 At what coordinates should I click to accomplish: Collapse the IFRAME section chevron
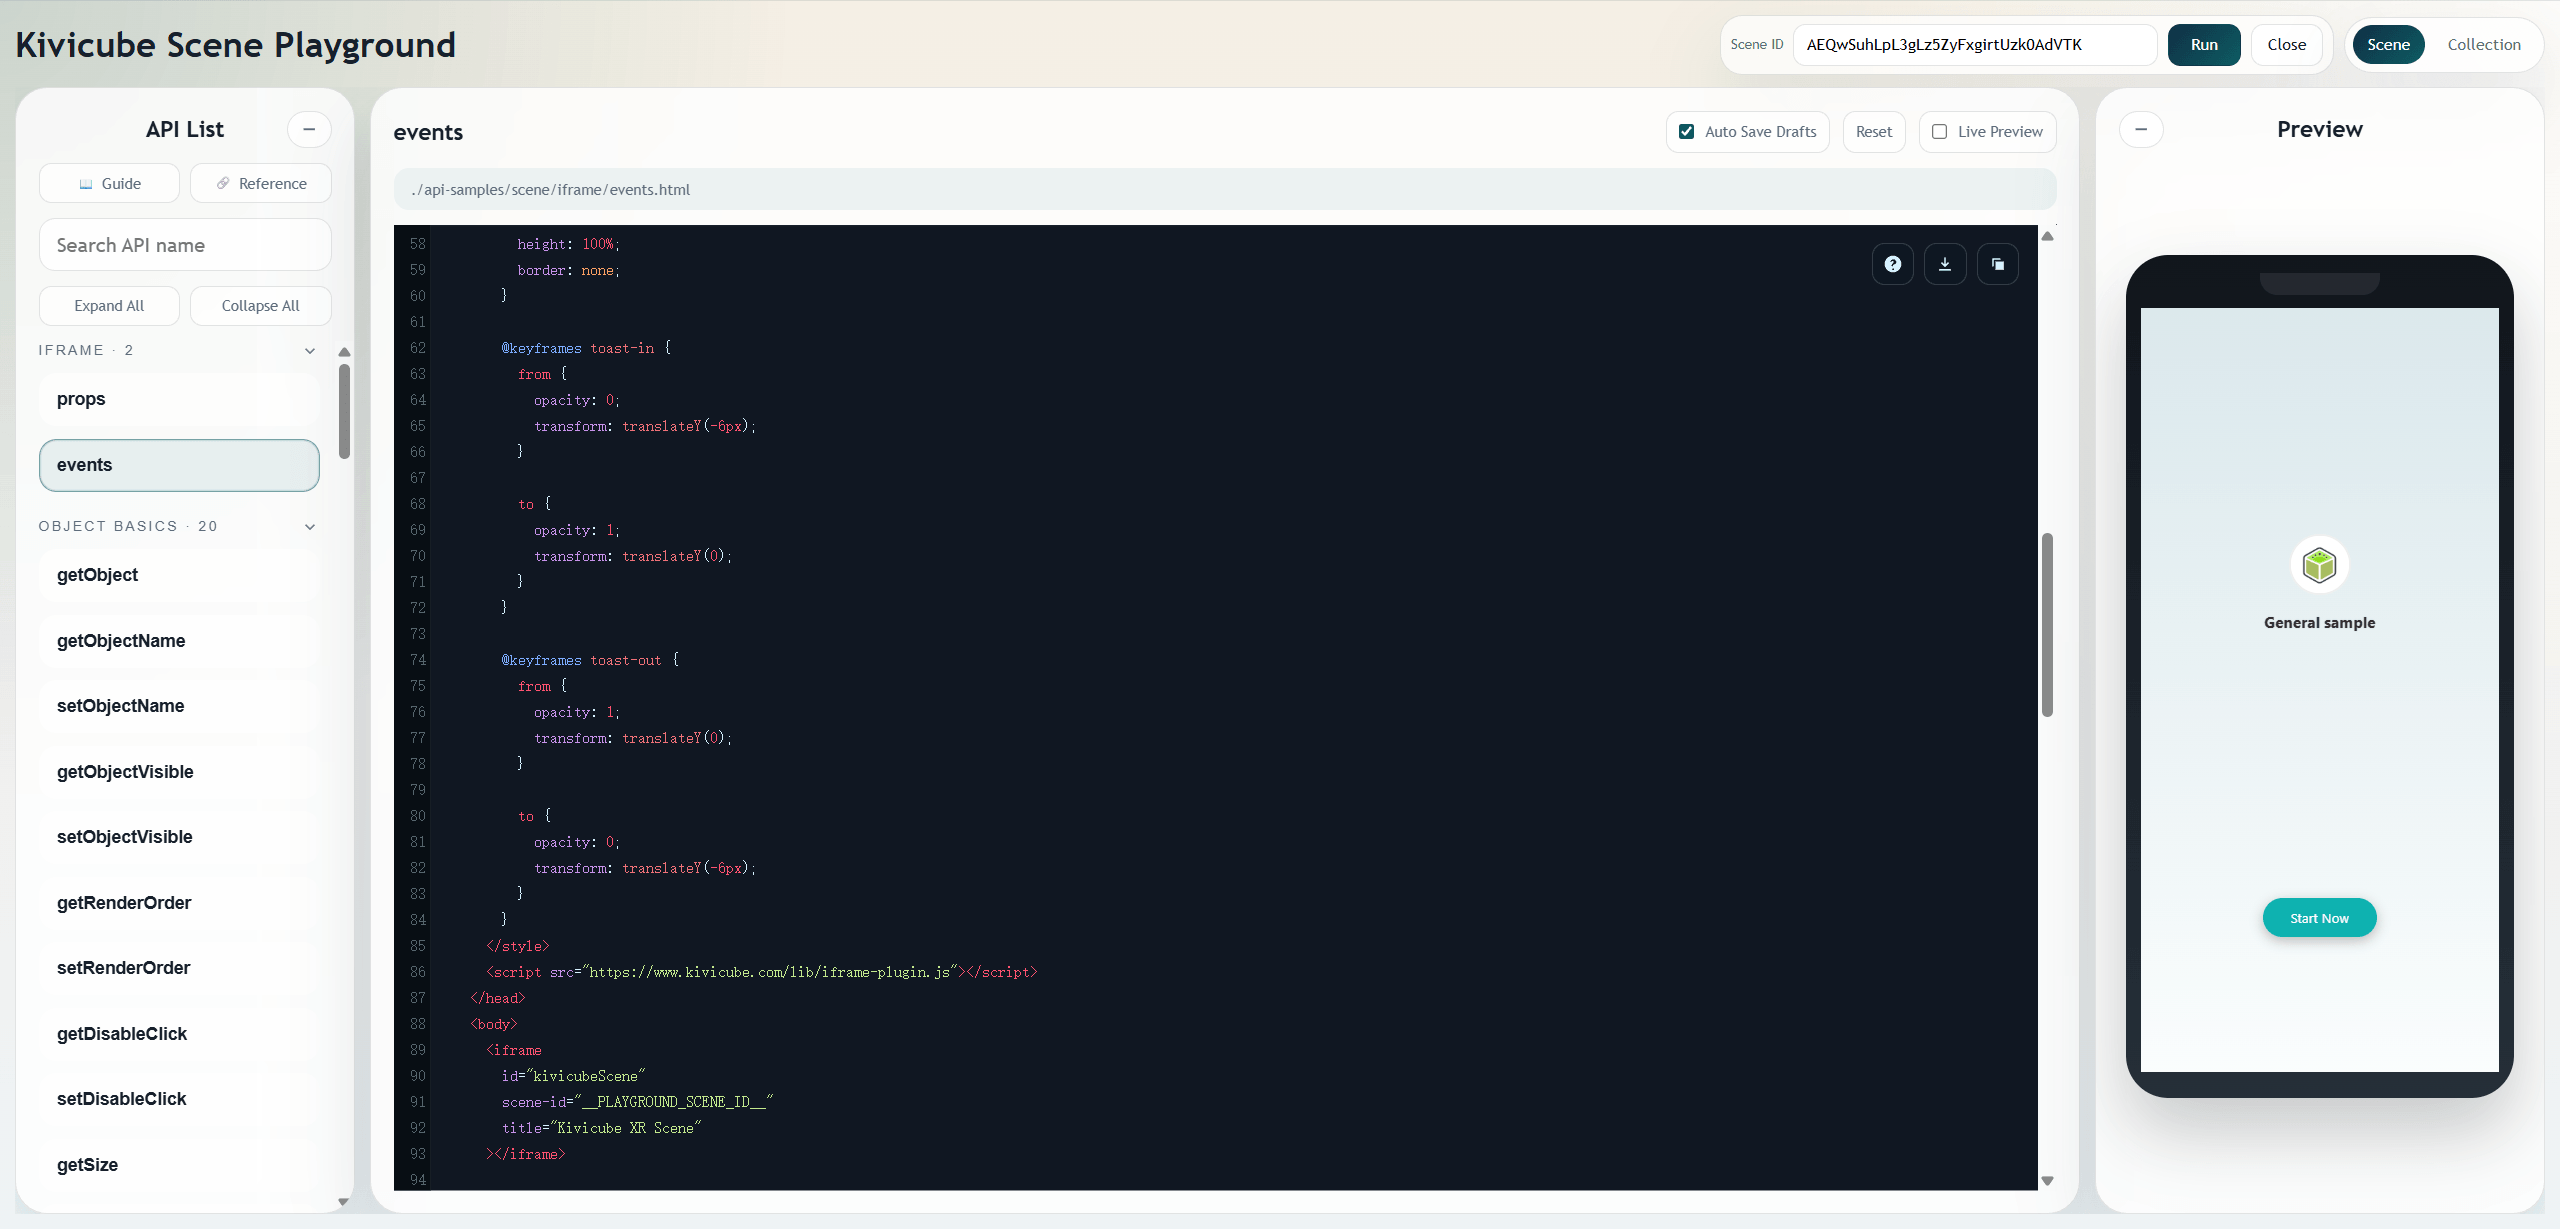point(310,351)
